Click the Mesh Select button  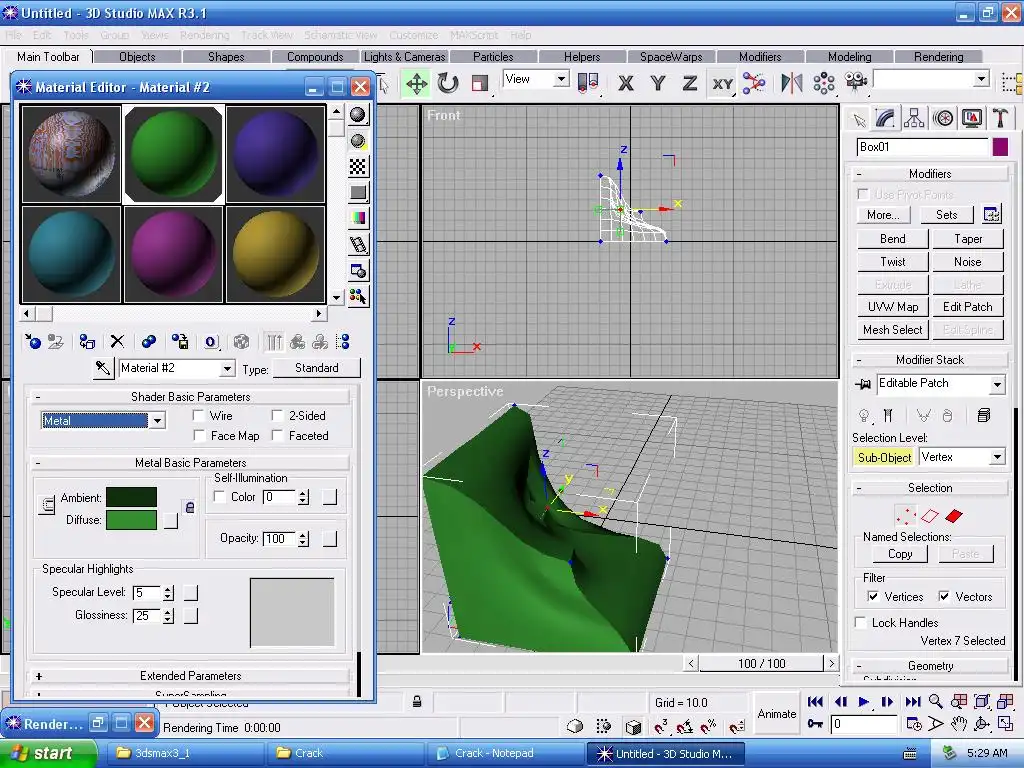click(892, 330)
